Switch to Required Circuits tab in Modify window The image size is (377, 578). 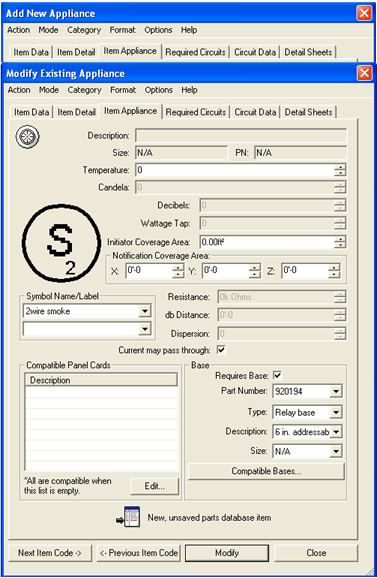pyautogui.click(x=196, y=112)
